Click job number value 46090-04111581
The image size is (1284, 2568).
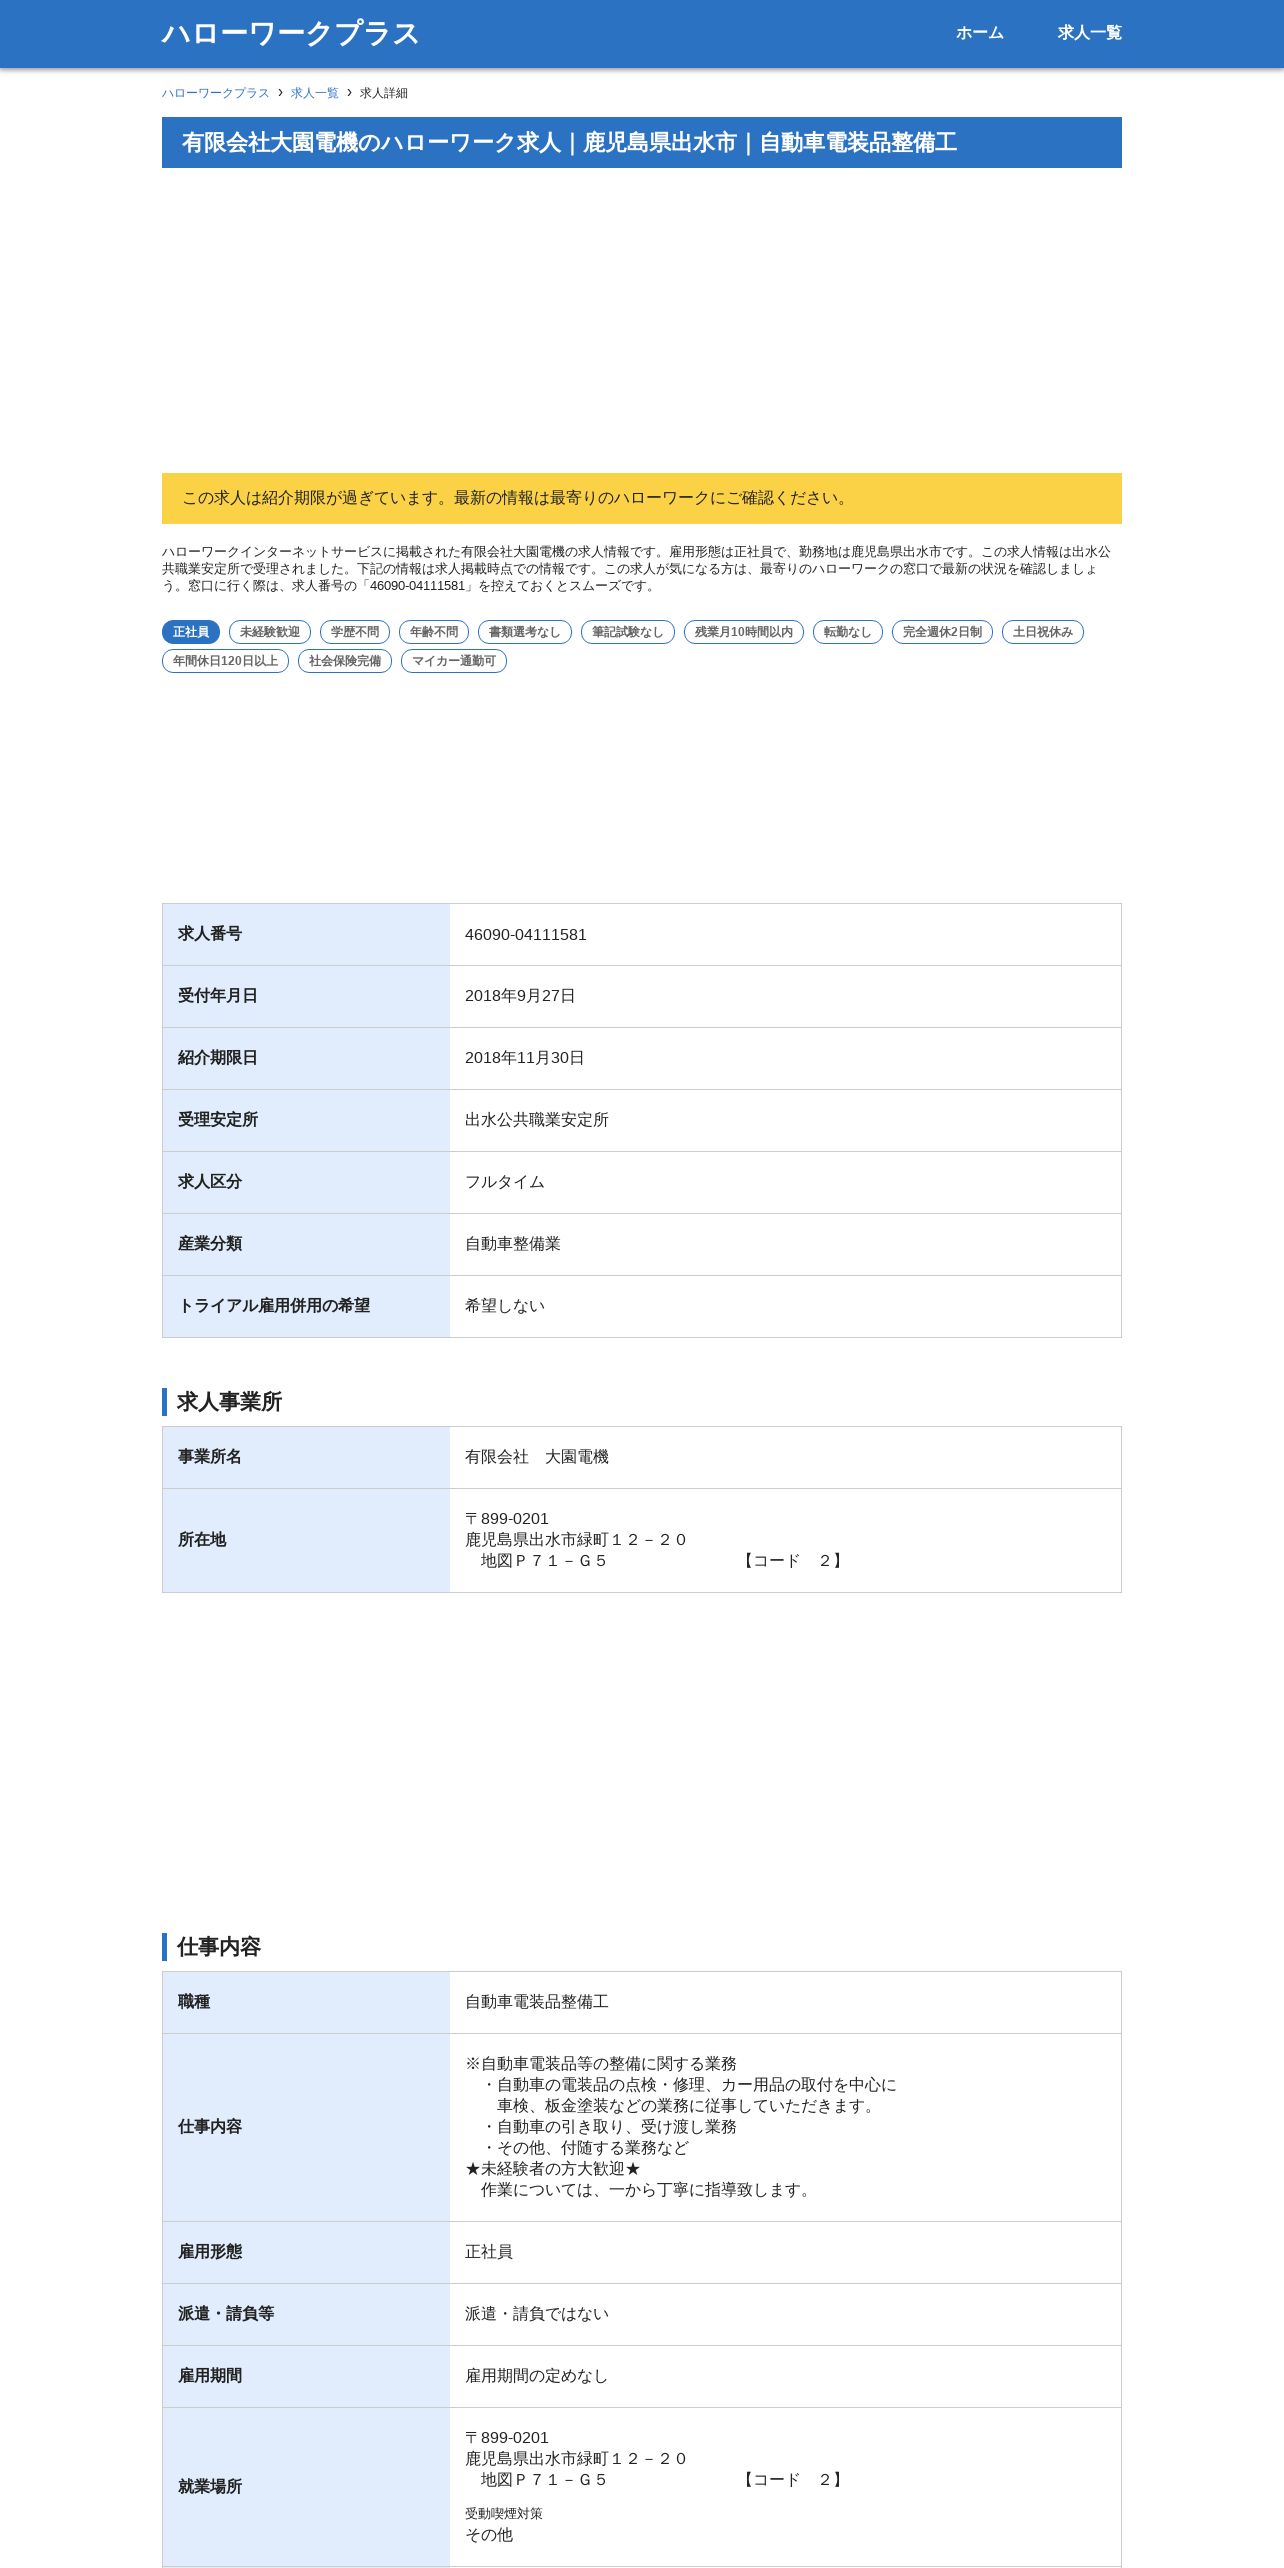tap(526, 935)
